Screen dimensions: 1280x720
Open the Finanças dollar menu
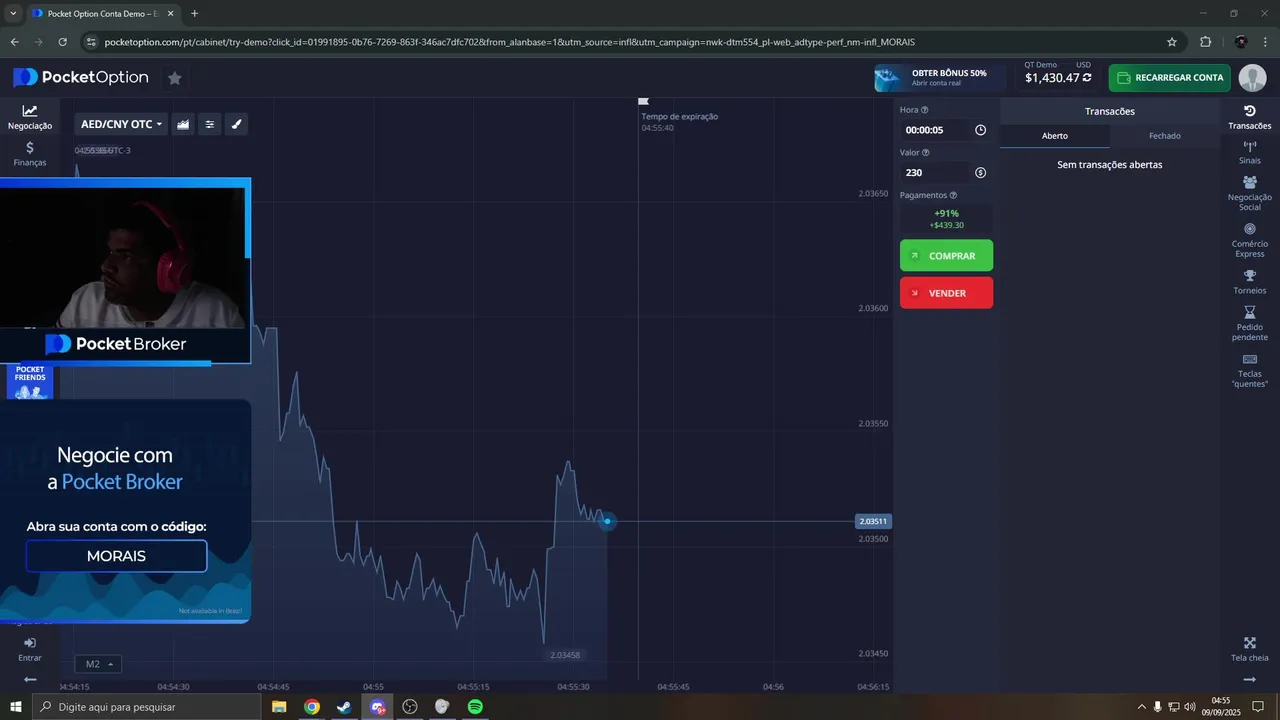point(30,153)
